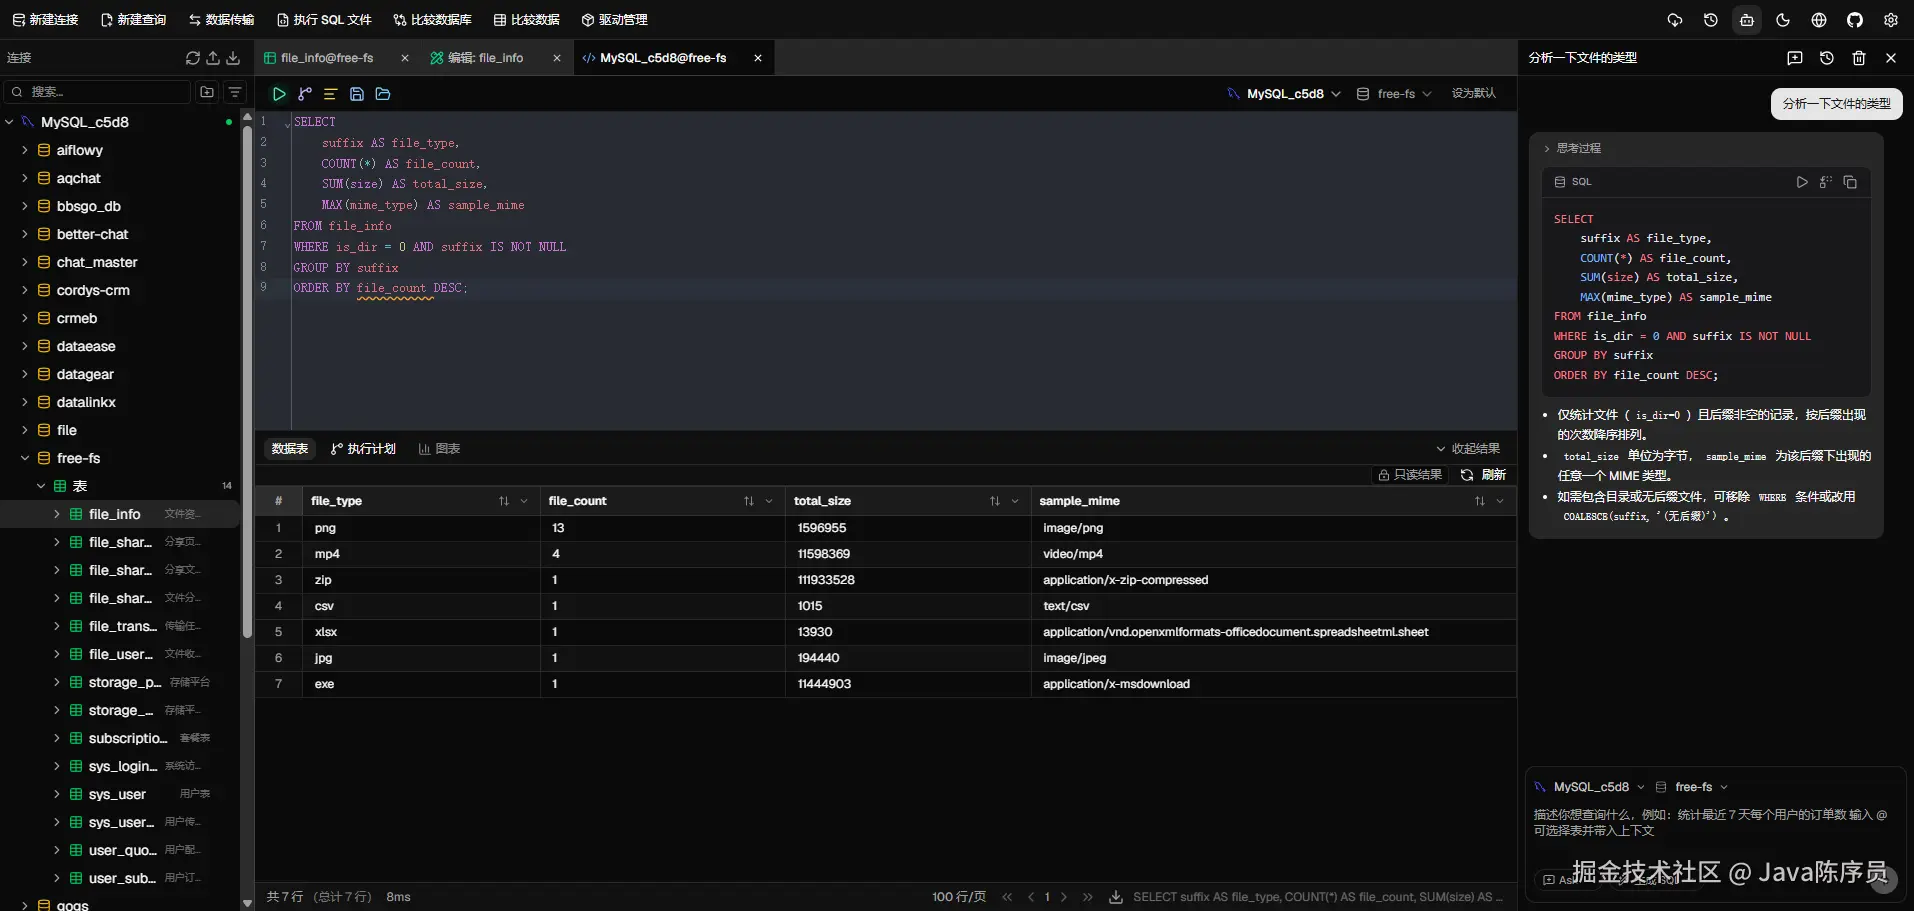Image resolution: width=1914 pixels, height=911 pixels.
Task: Click the connection search field
Action: tap(97, 92)
